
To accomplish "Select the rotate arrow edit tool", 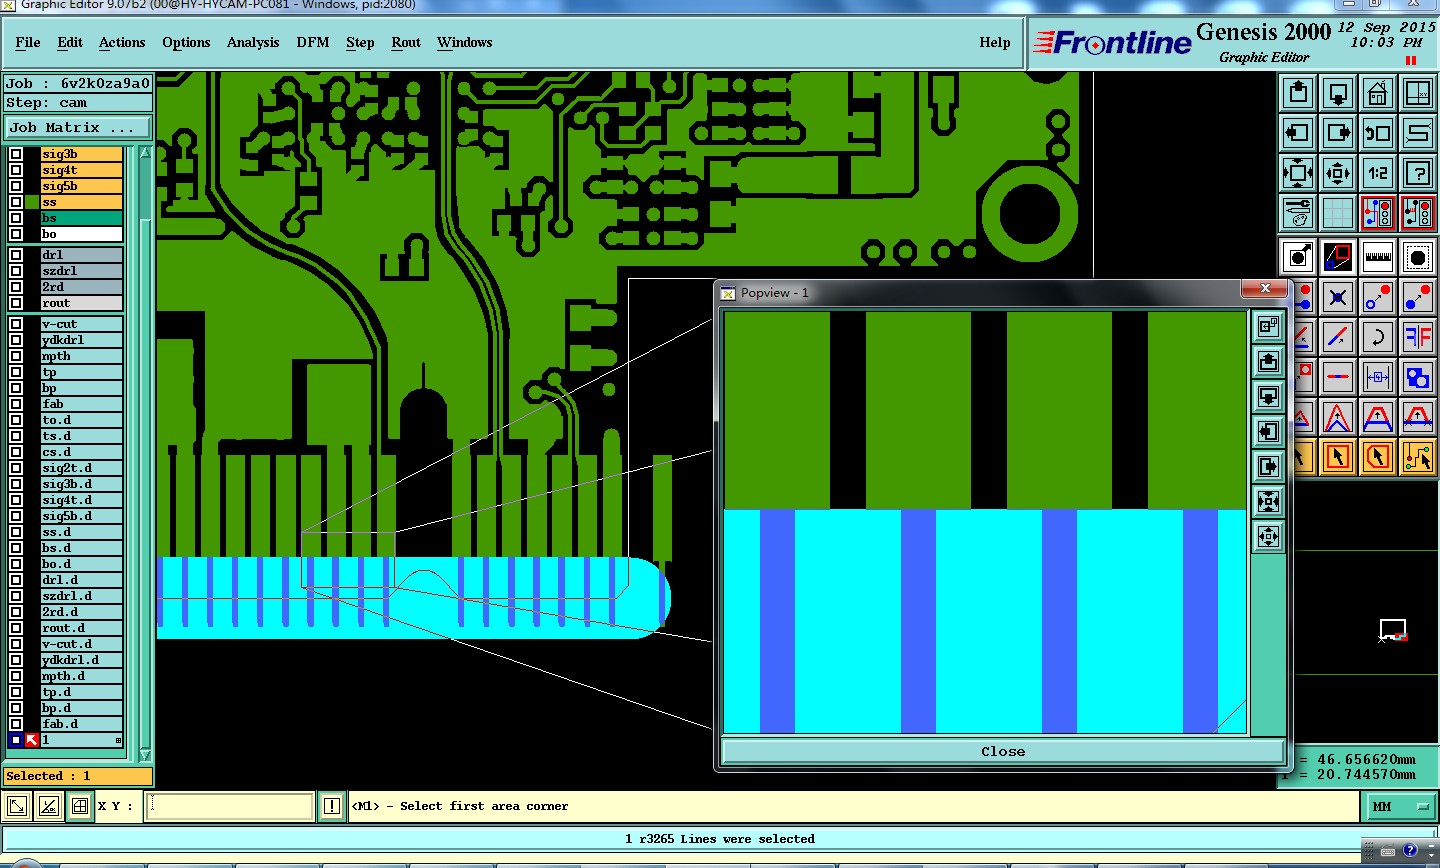I will point(1378,337).
